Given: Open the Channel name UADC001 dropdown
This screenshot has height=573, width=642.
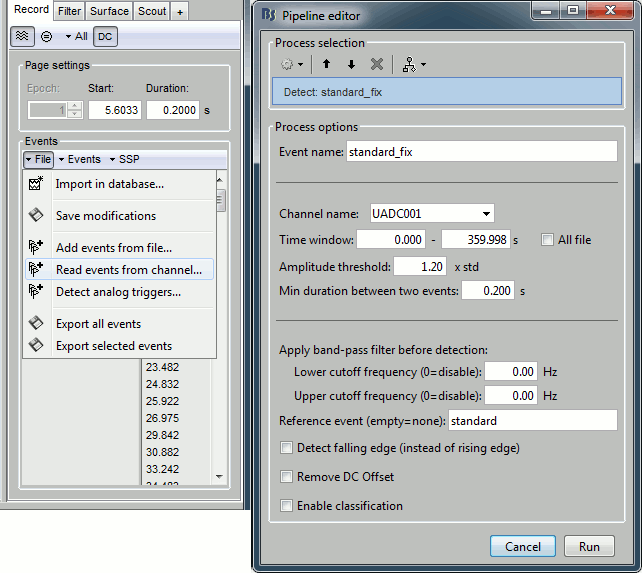Looking at the screenshot, I should tap(432, 213).
